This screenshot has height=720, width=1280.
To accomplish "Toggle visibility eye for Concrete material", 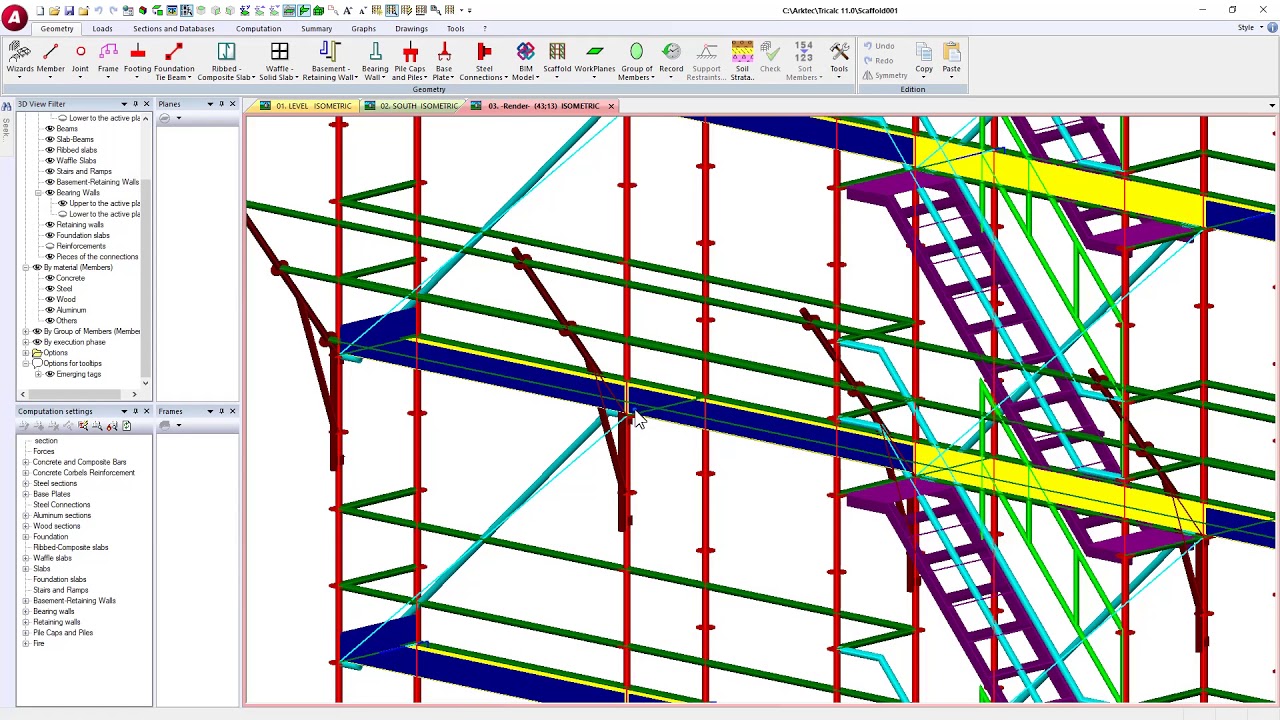I will tap(50, 278).
